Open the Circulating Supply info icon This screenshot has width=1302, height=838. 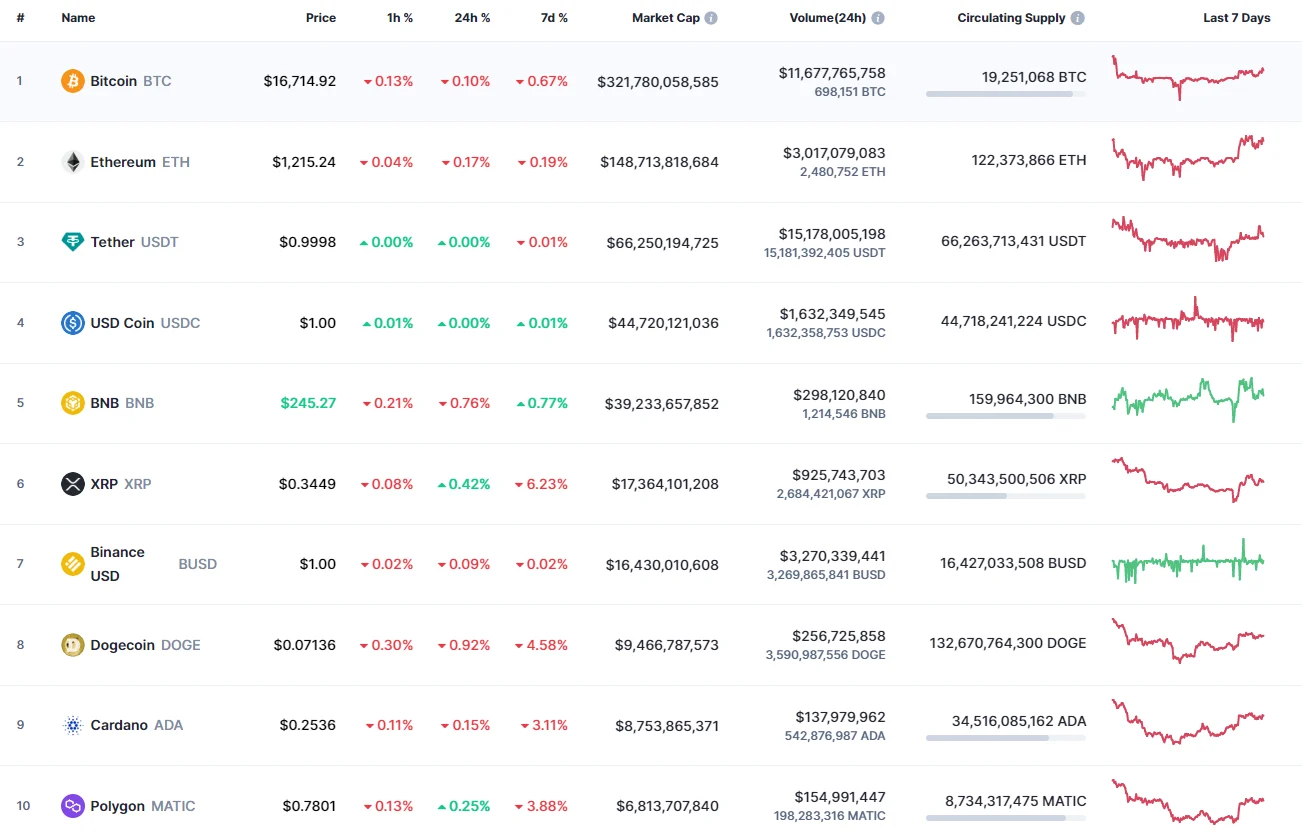tap(1076, 17)
